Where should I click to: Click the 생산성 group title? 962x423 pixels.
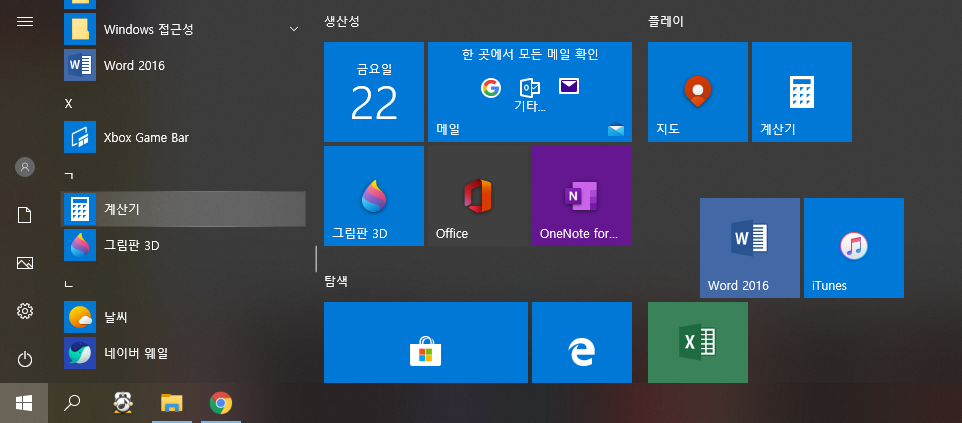tap(342, 21)
